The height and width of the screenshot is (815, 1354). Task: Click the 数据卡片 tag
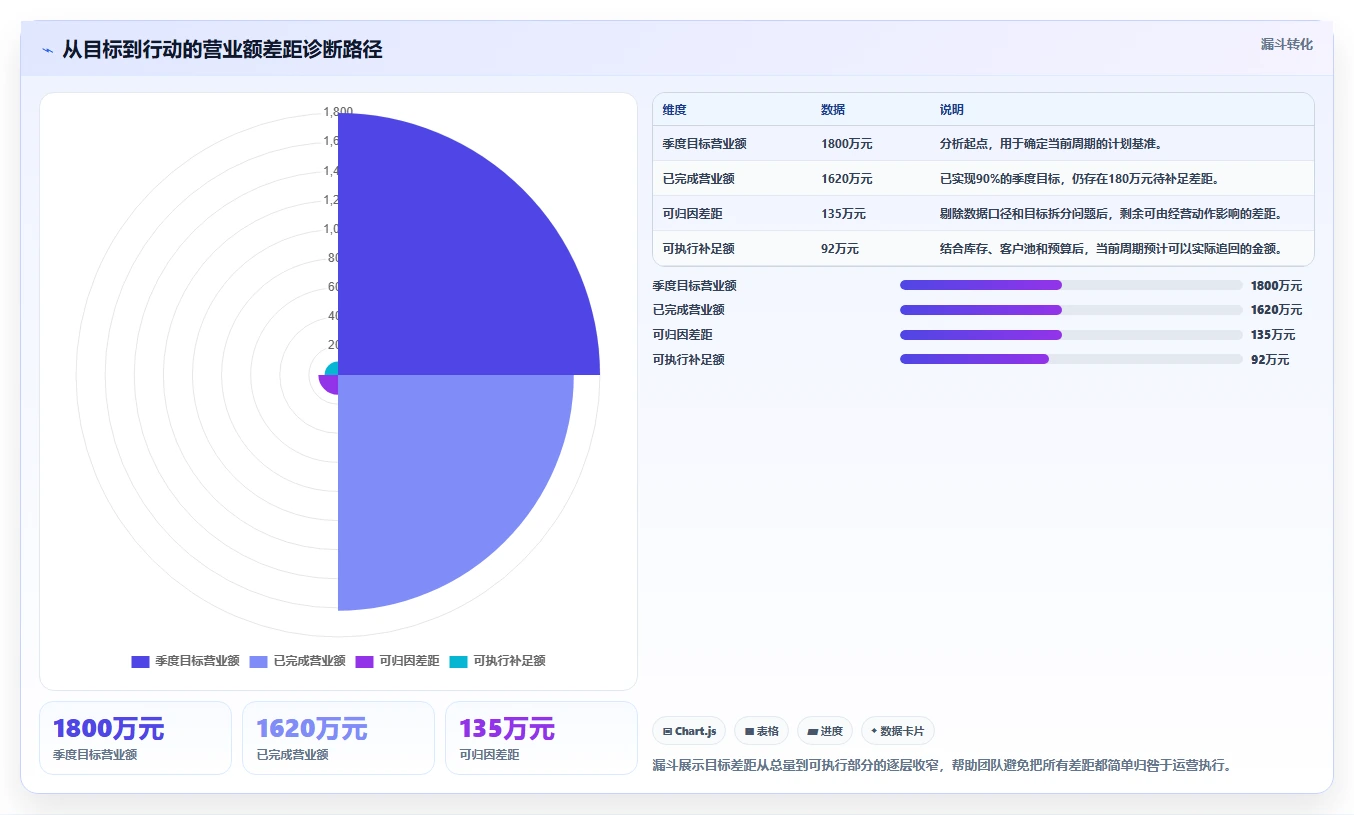898,731
